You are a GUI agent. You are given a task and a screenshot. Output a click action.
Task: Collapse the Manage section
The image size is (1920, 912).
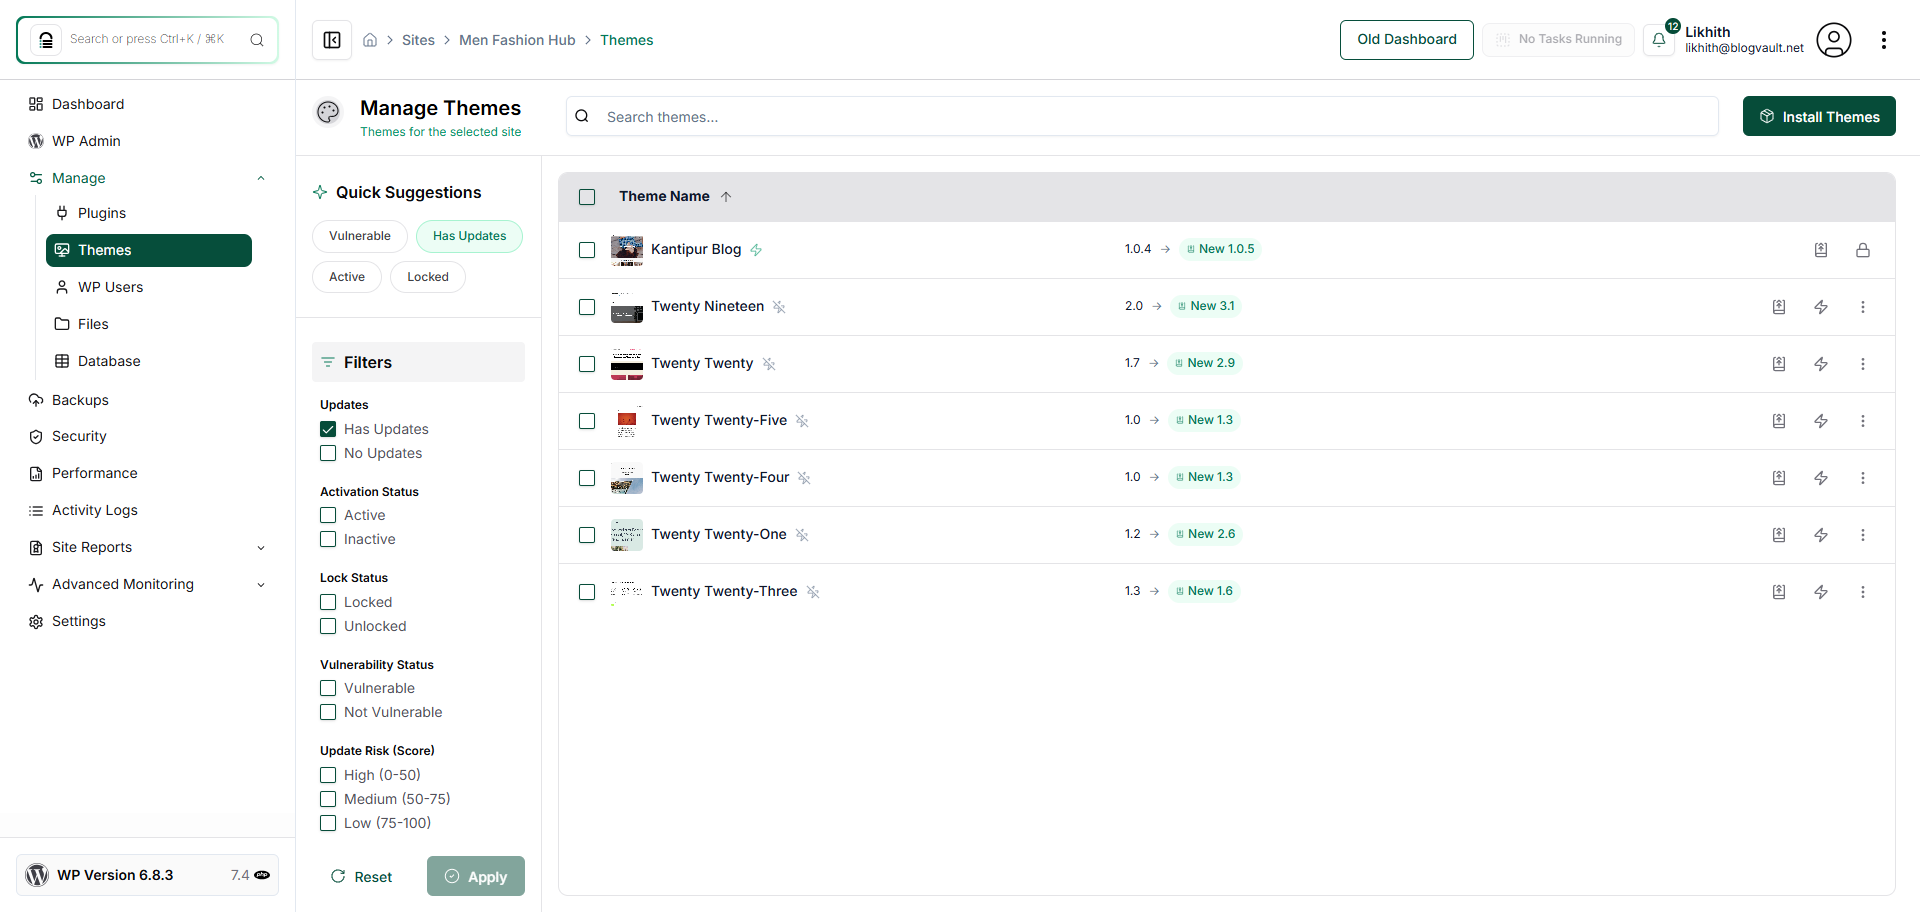(261, 177)
